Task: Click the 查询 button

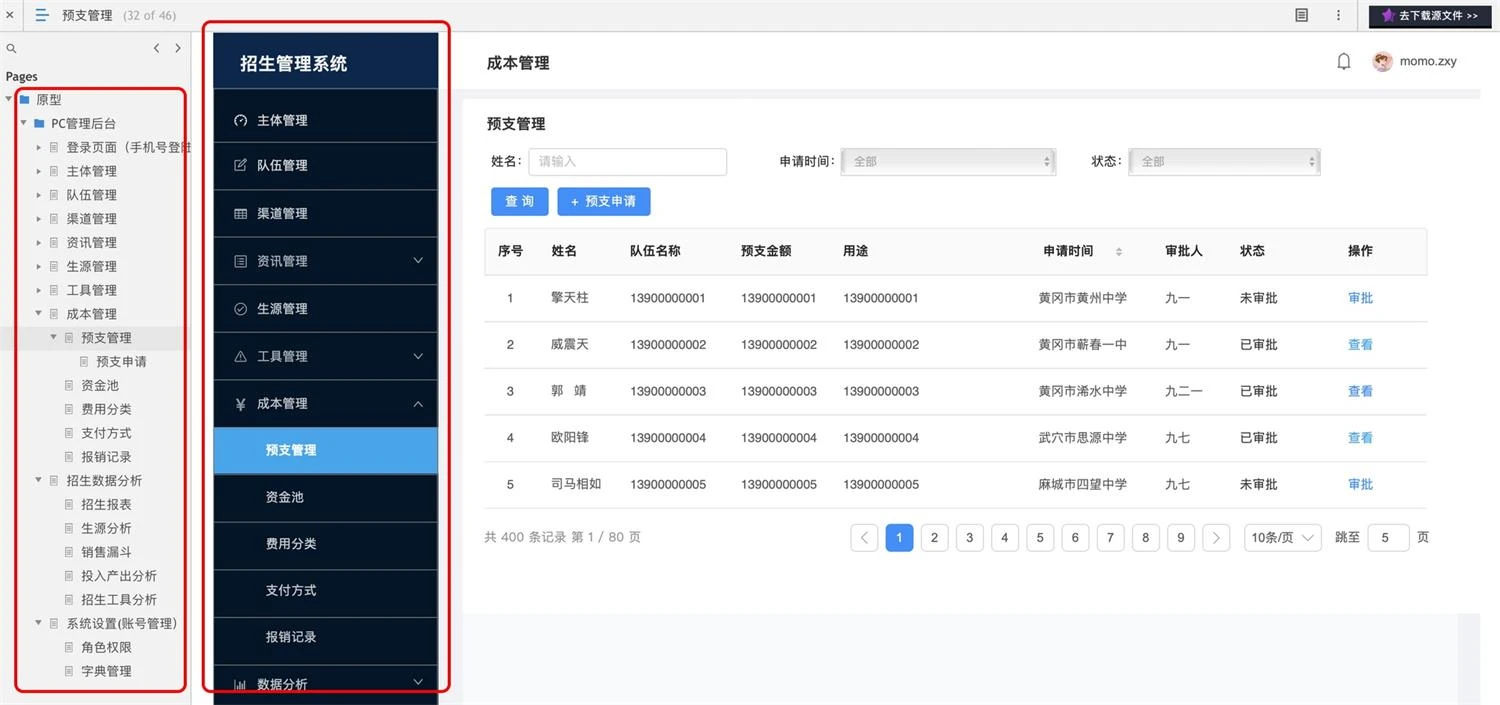Action: tap(519, 201)
